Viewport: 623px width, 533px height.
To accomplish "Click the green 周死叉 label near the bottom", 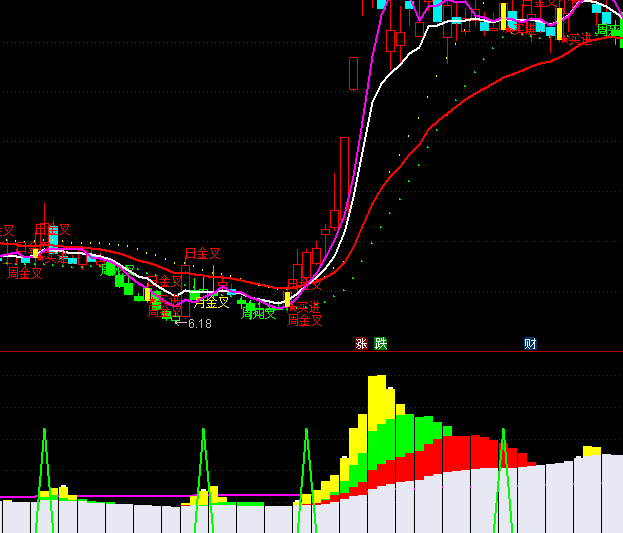I will [259, 313].
